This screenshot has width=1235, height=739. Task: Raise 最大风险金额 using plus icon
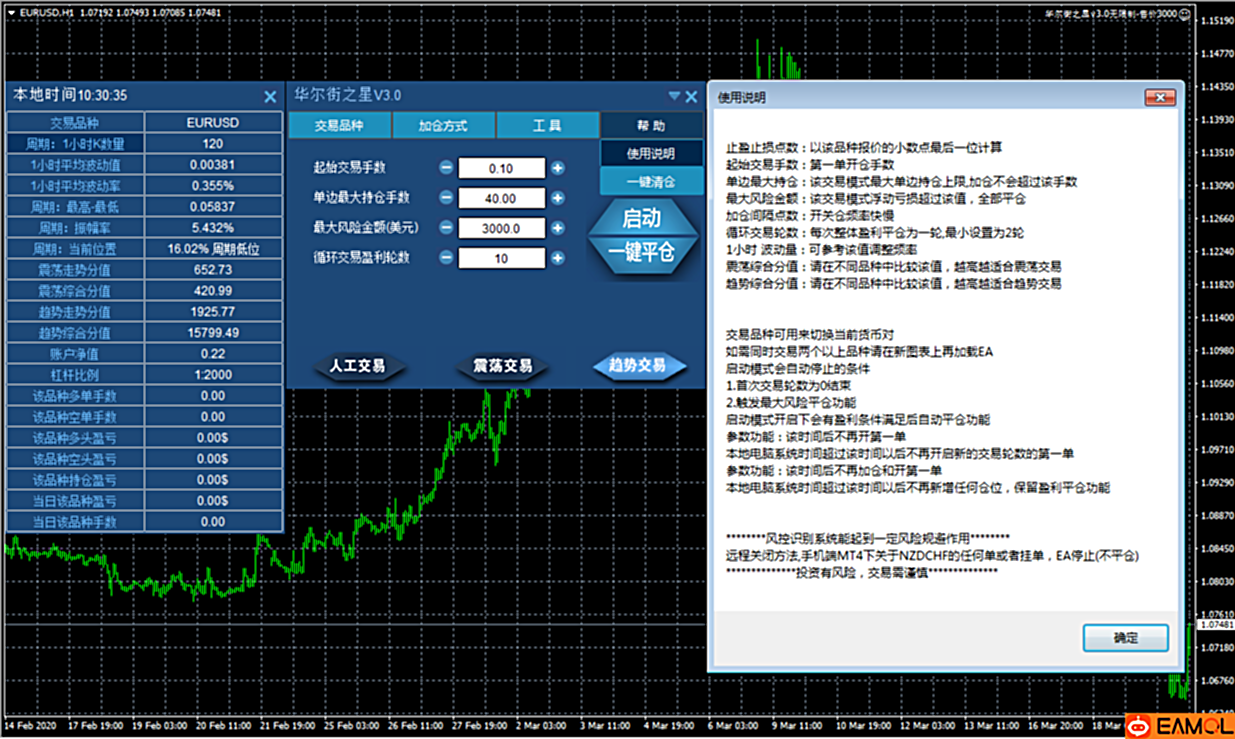tap(558, 228)
